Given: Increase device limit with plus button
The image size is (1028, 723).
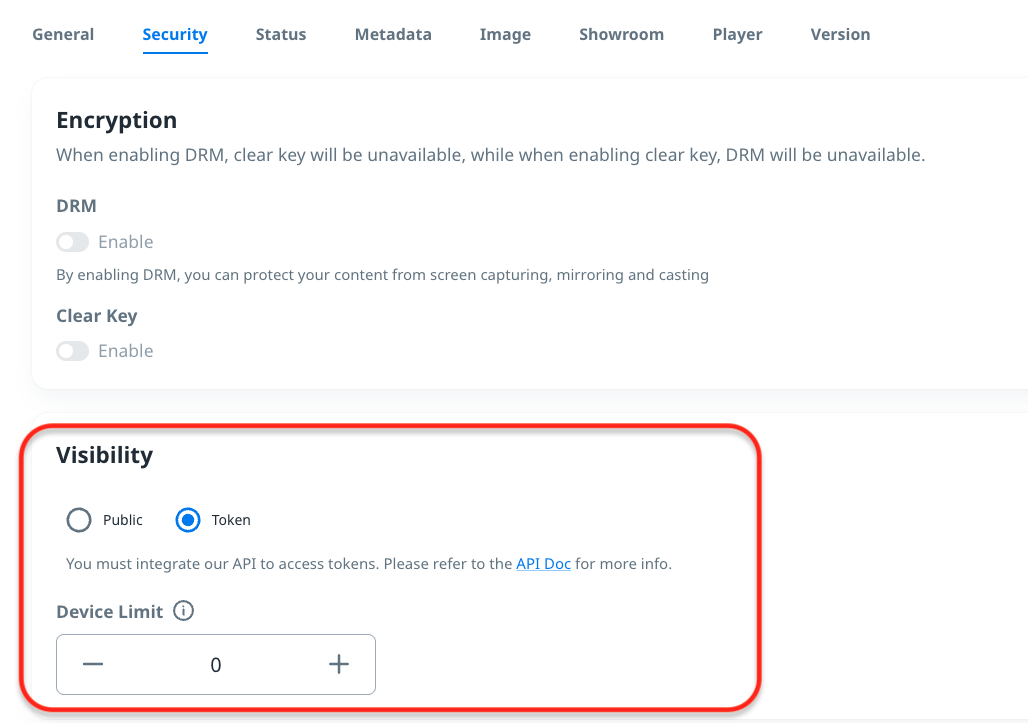Looking at the screenshot, I should coord(339,664).
